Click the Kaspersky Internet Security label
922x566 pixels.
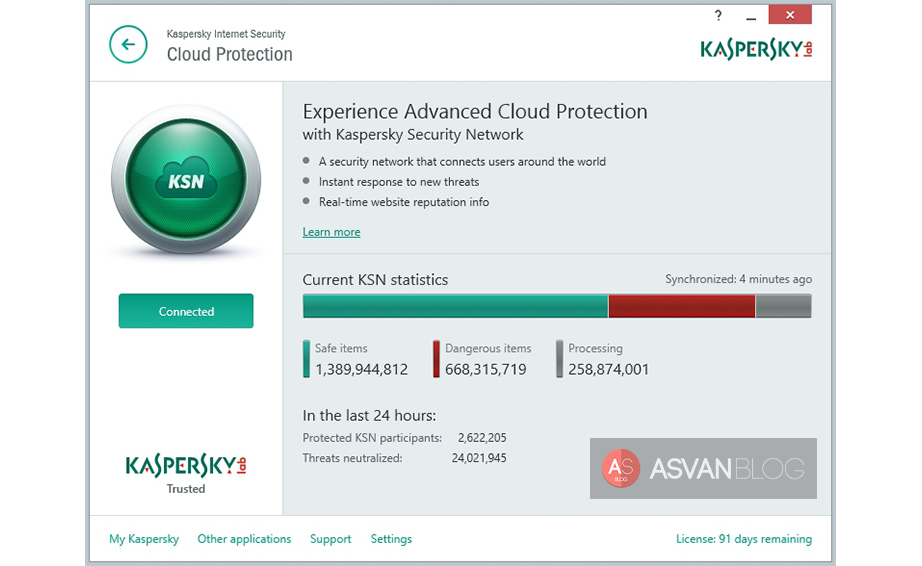coord(226,34)
